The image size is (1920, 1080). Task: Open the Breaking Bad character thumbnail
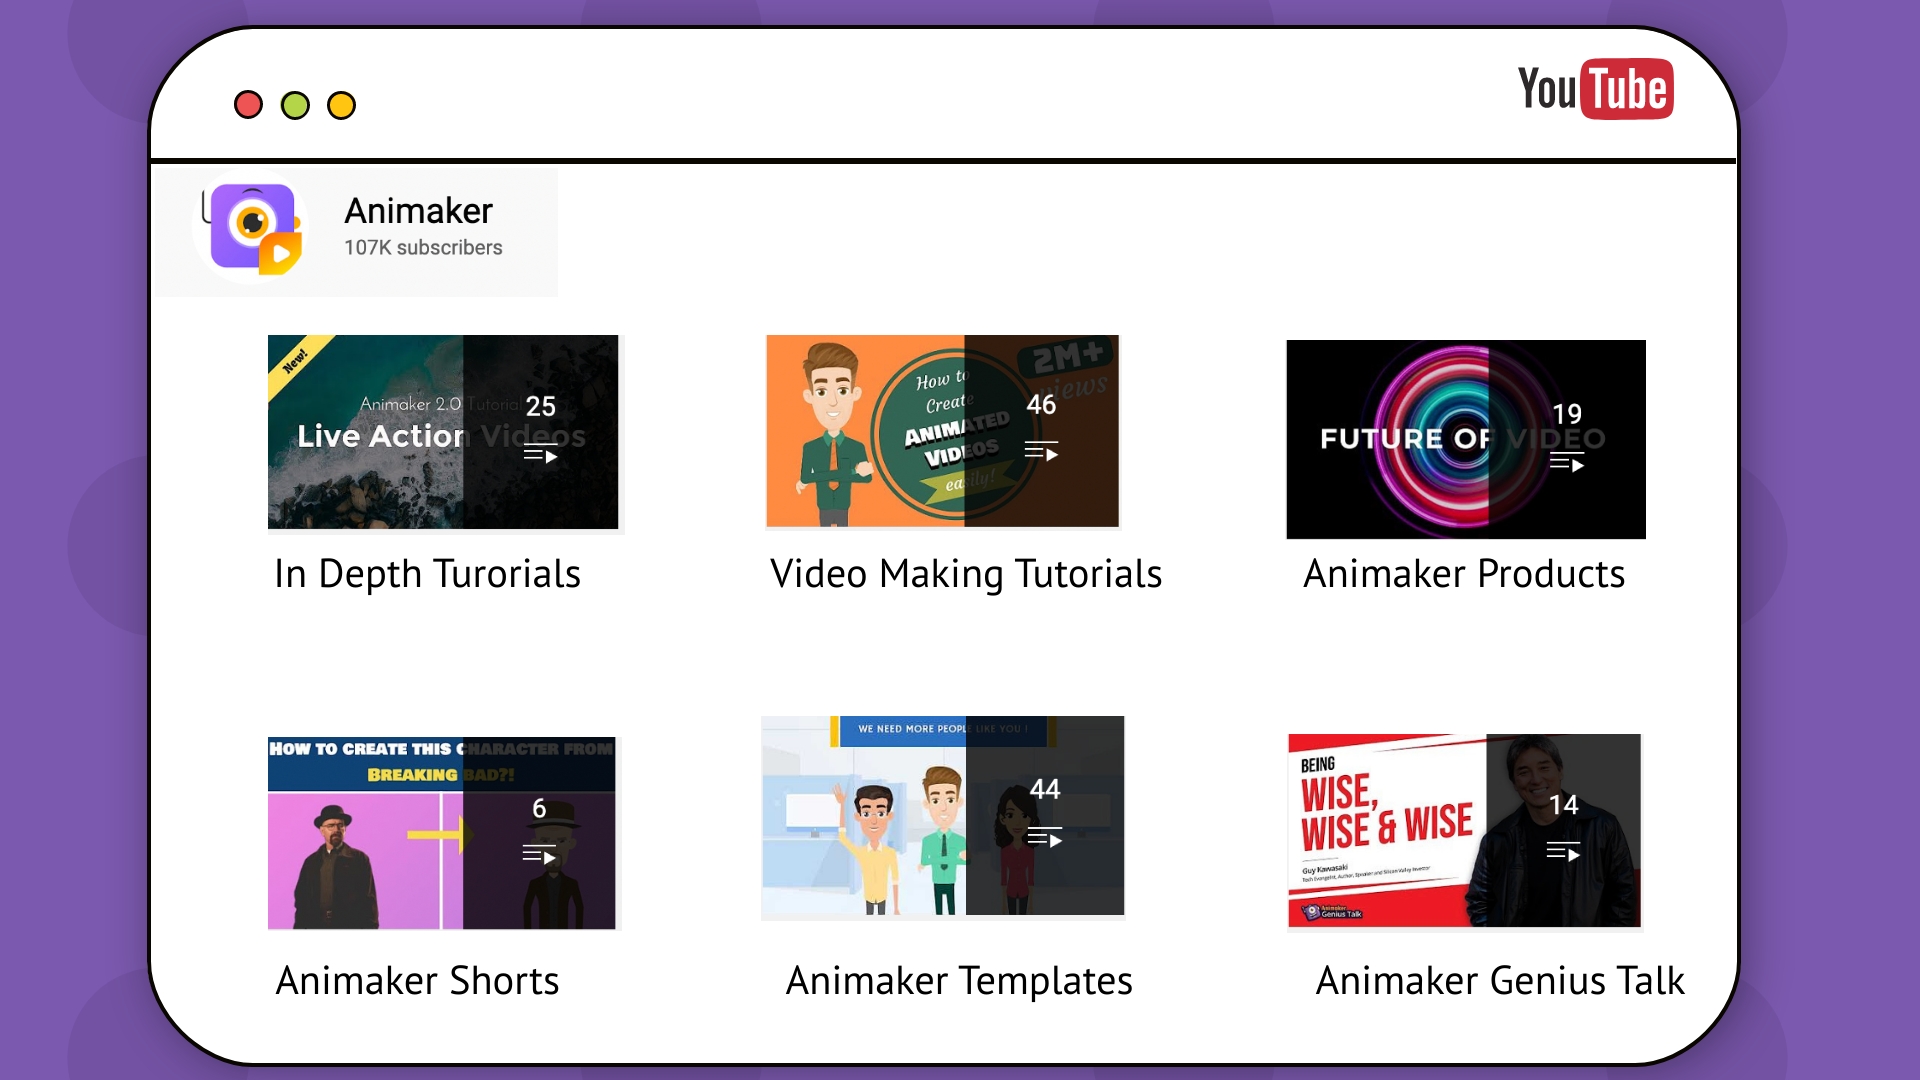point(442,833)
